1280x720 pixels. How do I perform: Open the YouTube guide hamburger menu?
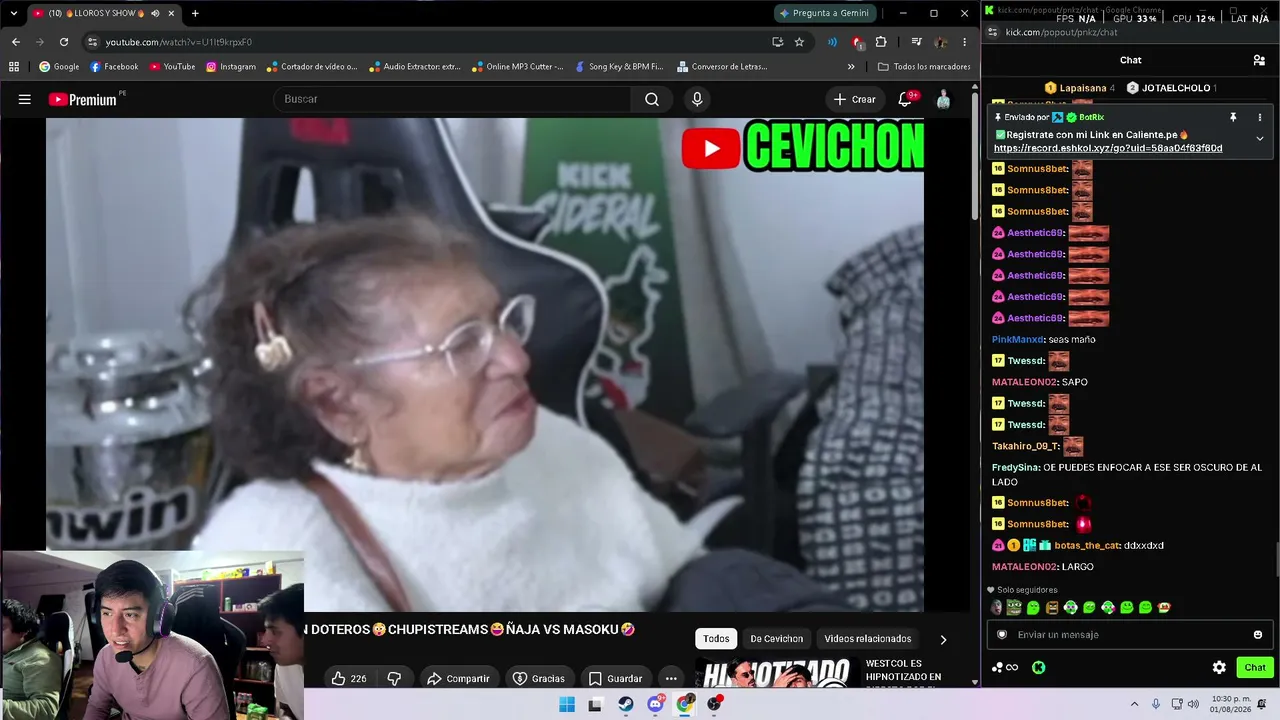pos(25,99)
